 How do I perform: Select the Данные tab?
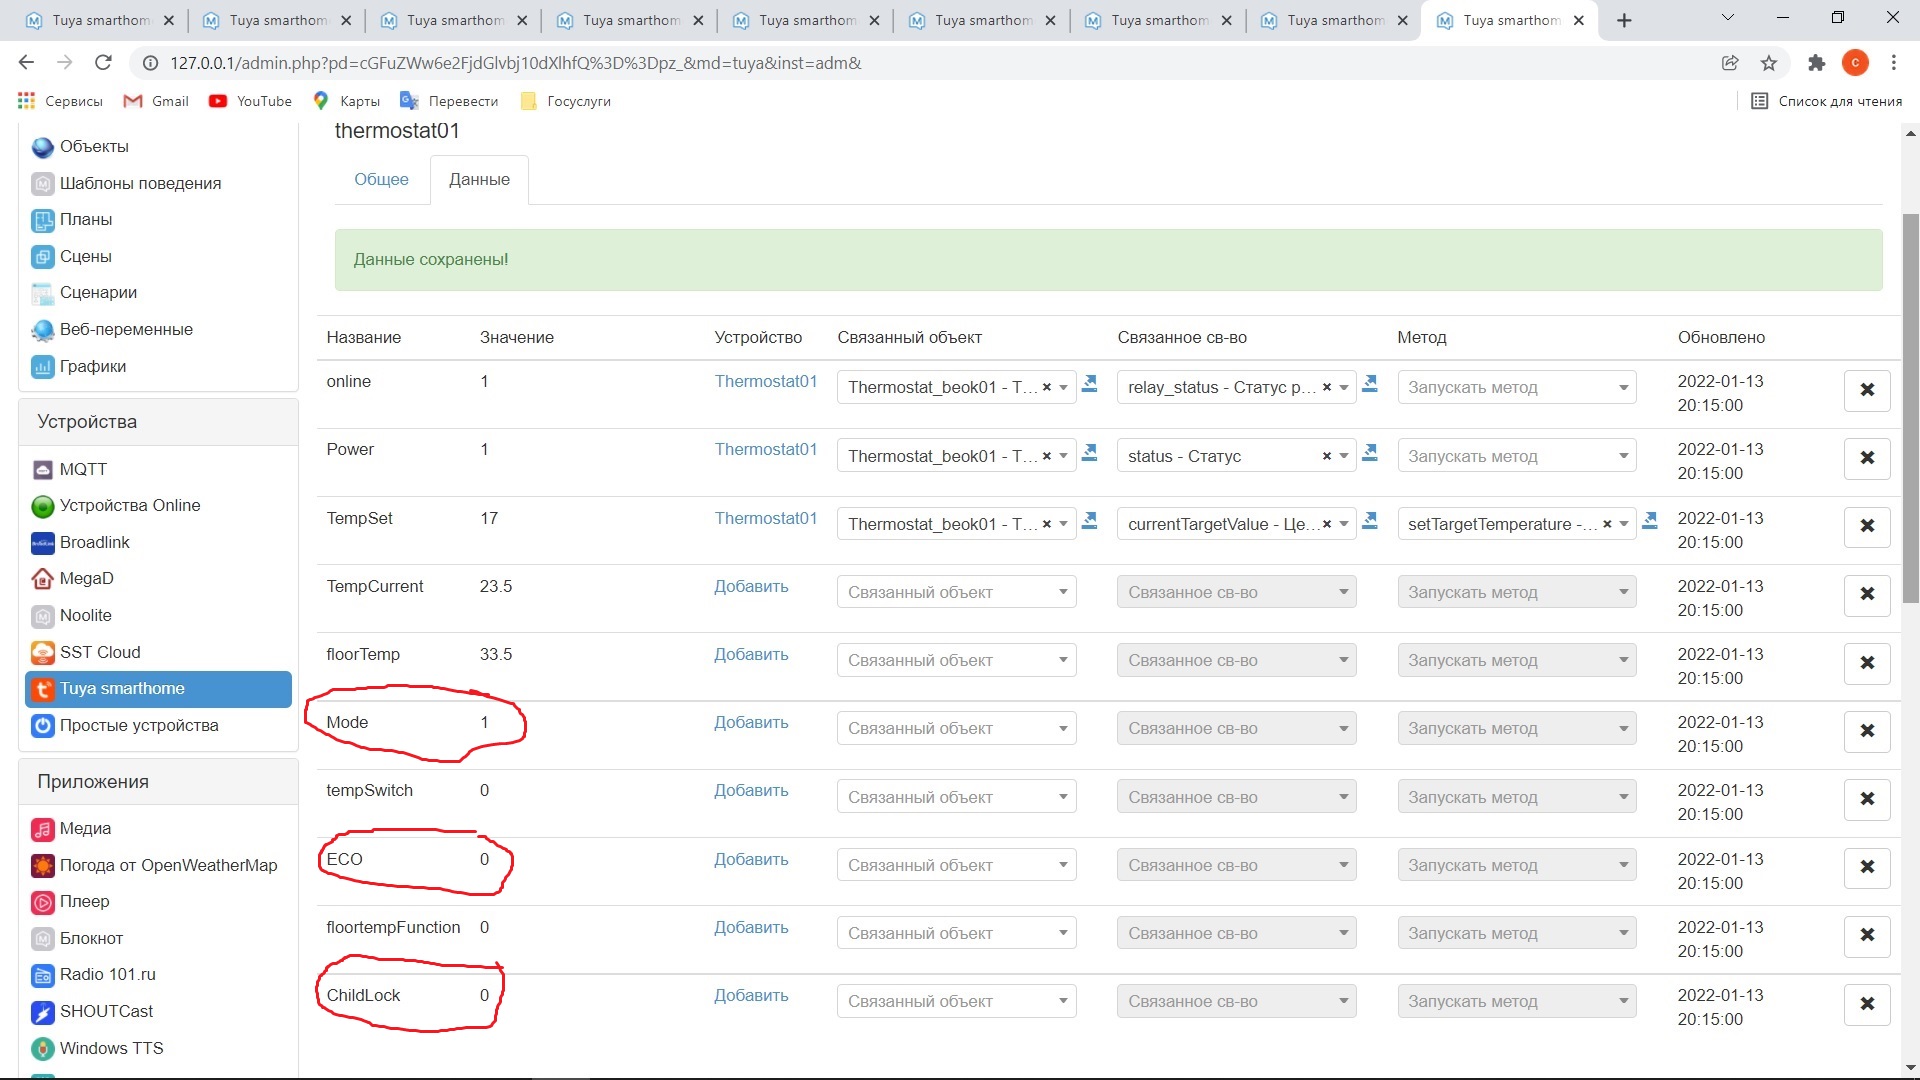(479, 180)
